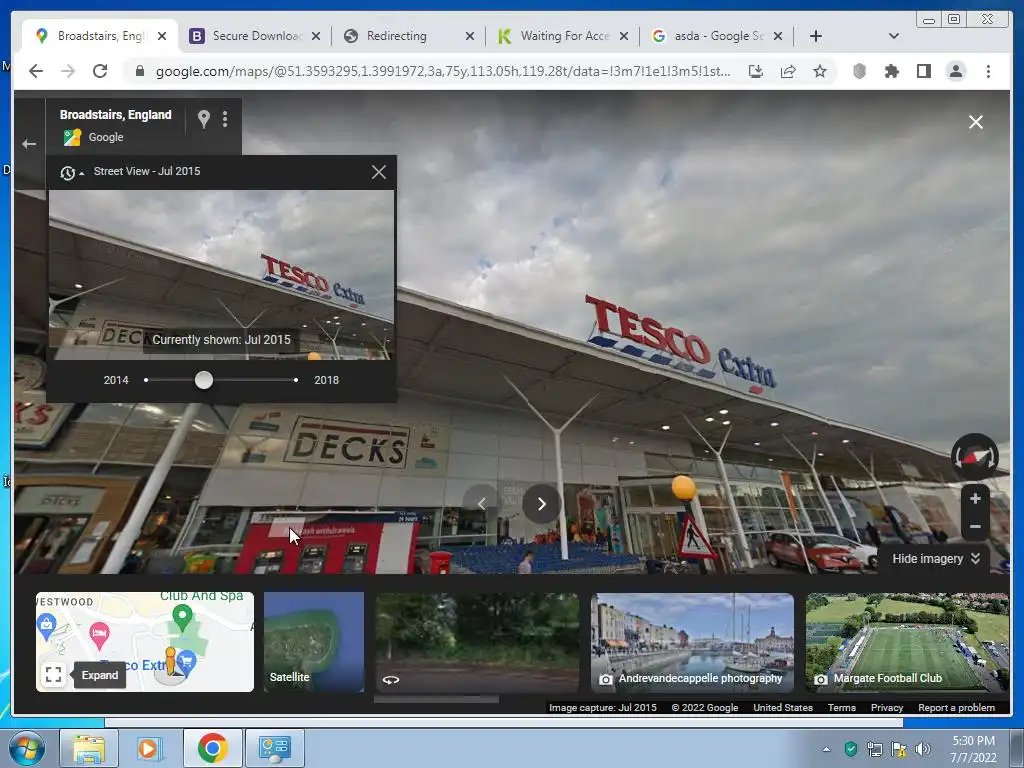Toggle browser side panel icon
Screen dimensions: 1024x768
click(x=923, y=71)
